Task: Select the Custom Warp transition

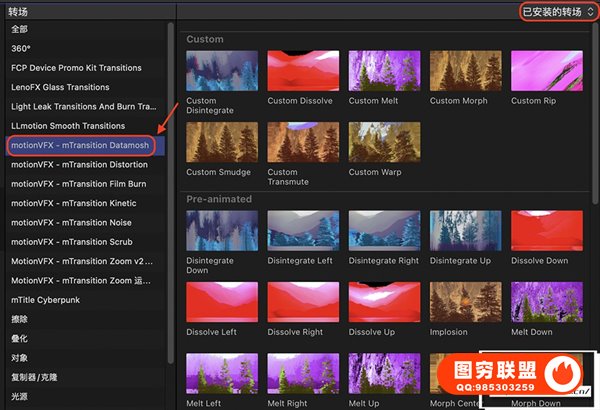Action: point(384,142)
